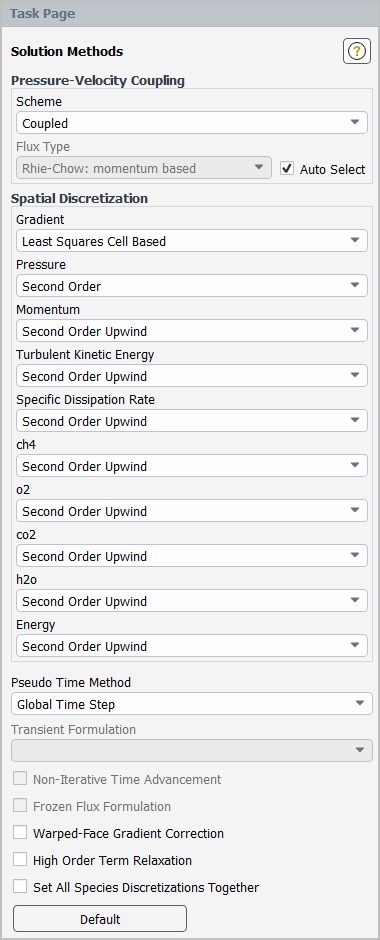Open the Specific Dissipation Rate dropdown
The height and width of the screenshot is (940, 380).
tap(192, 421)
